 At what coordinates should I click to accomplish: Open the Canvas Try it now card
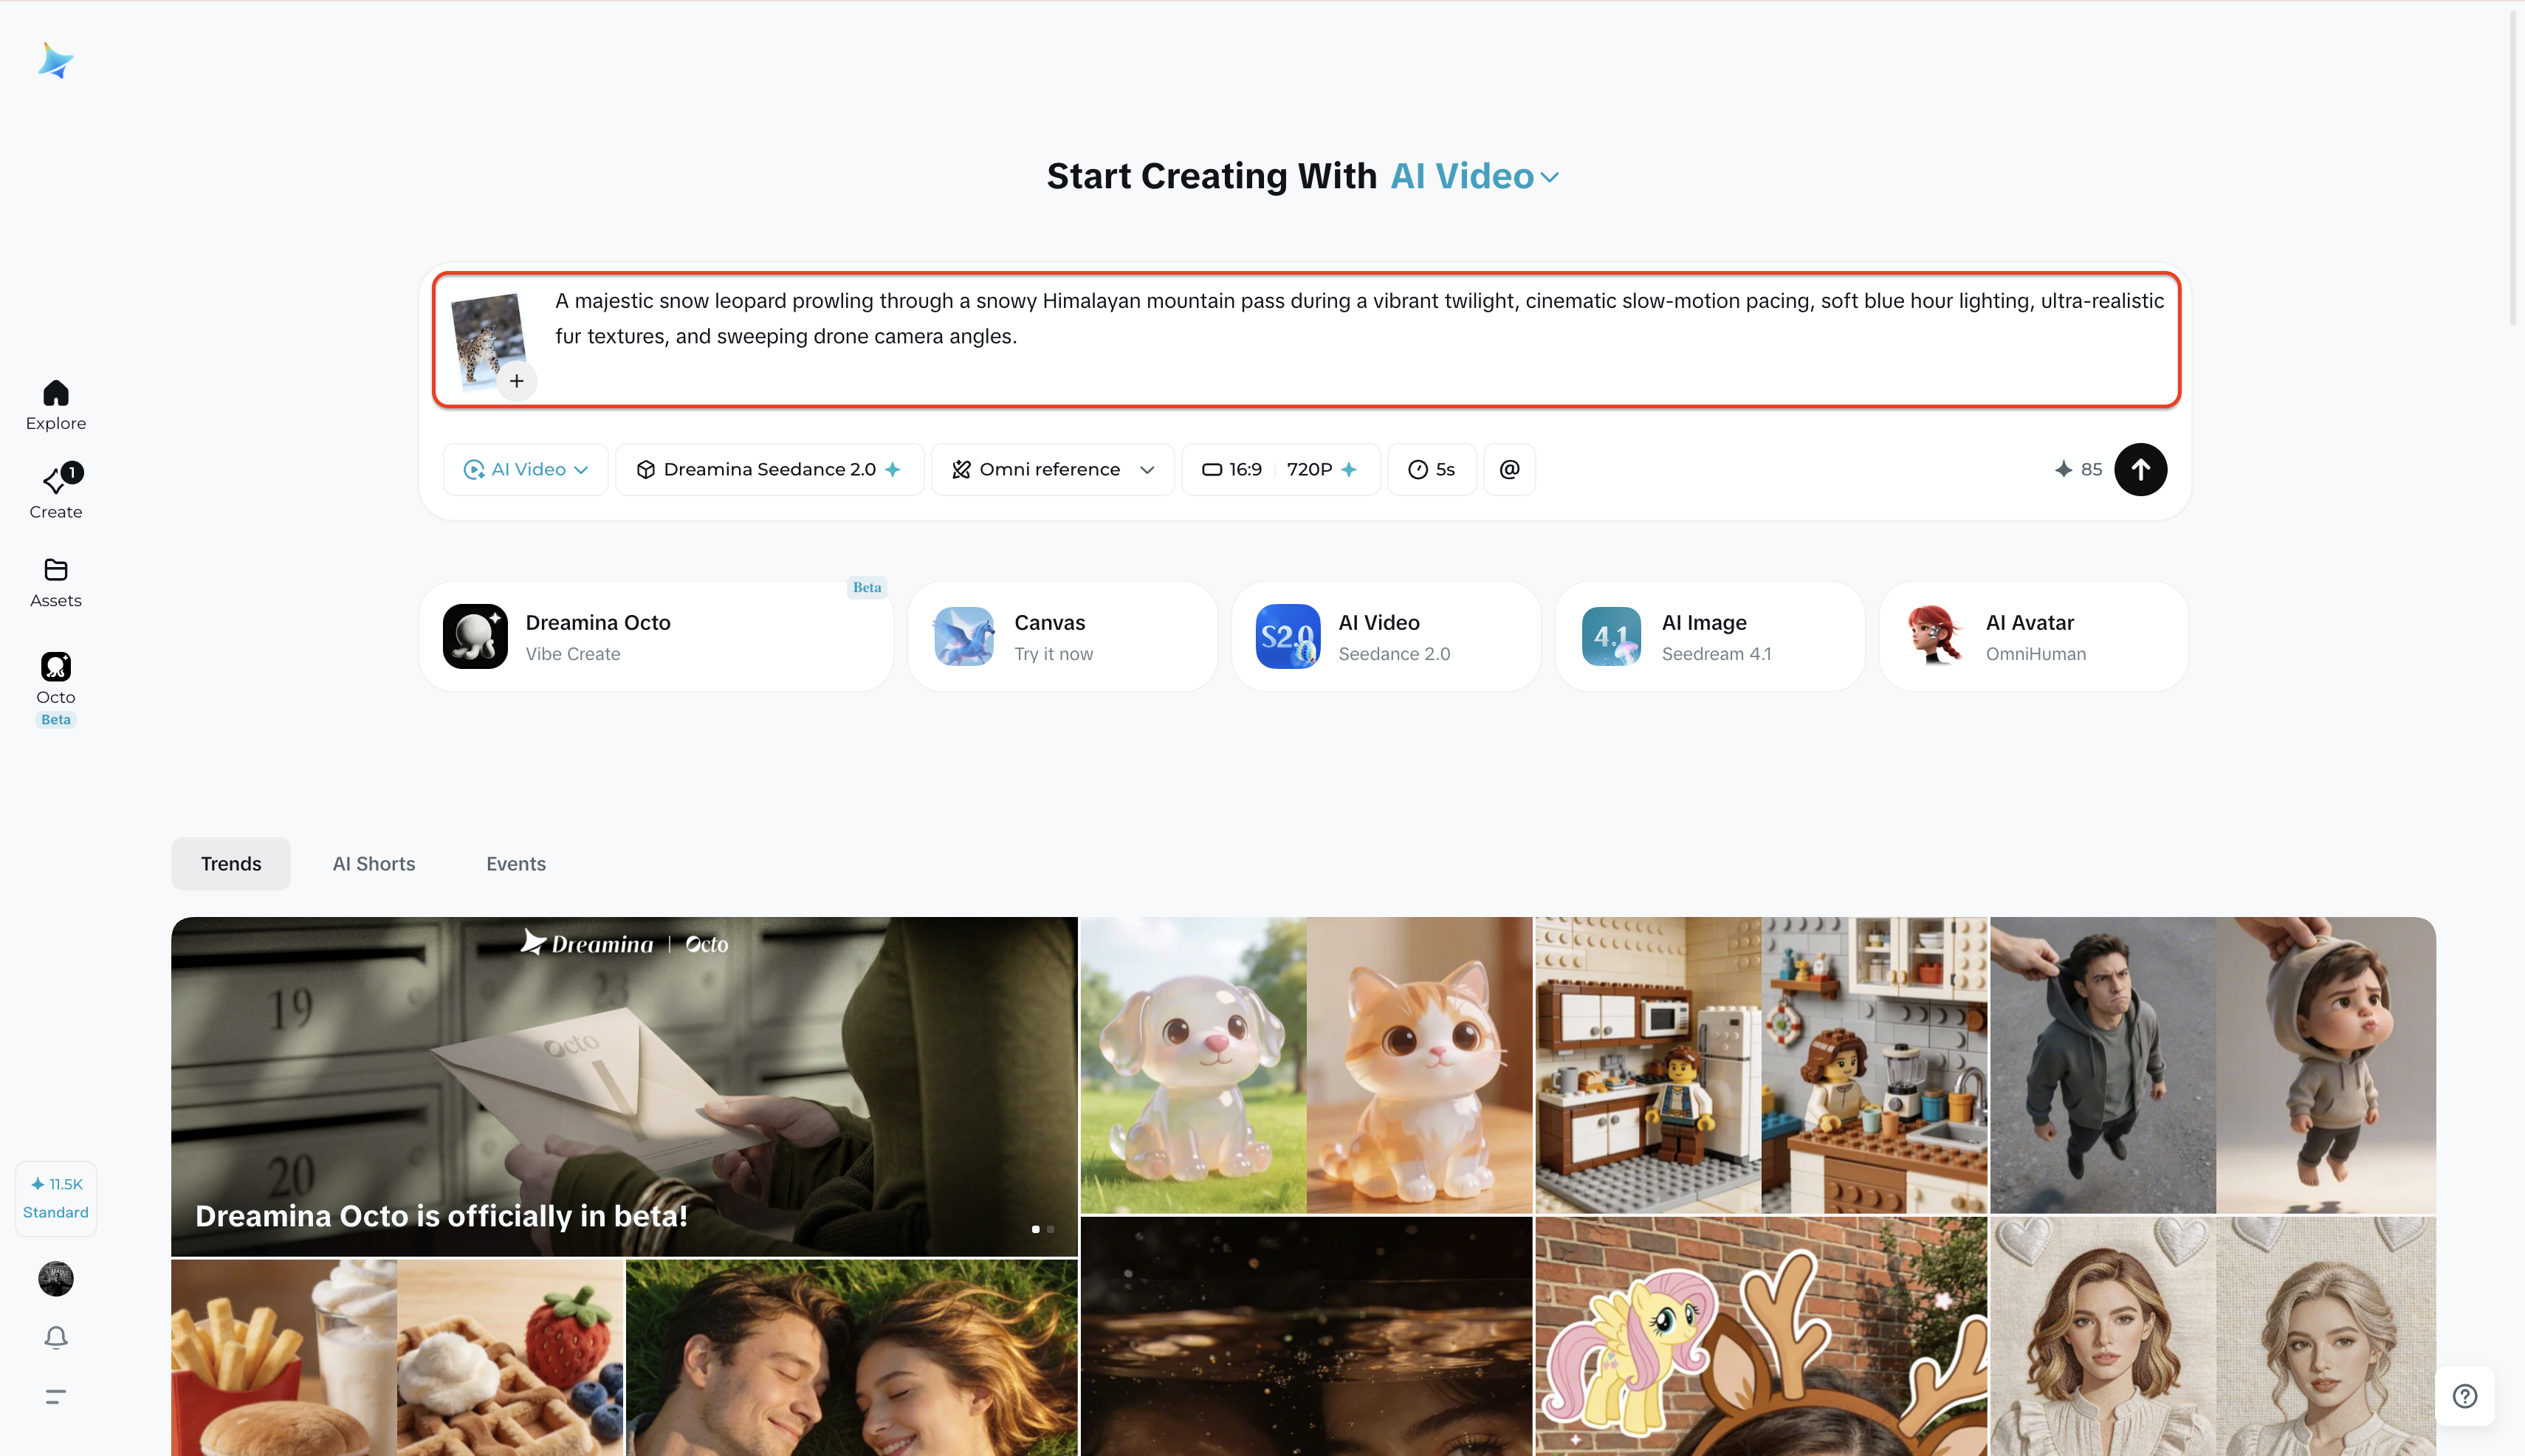point(1063,637)
